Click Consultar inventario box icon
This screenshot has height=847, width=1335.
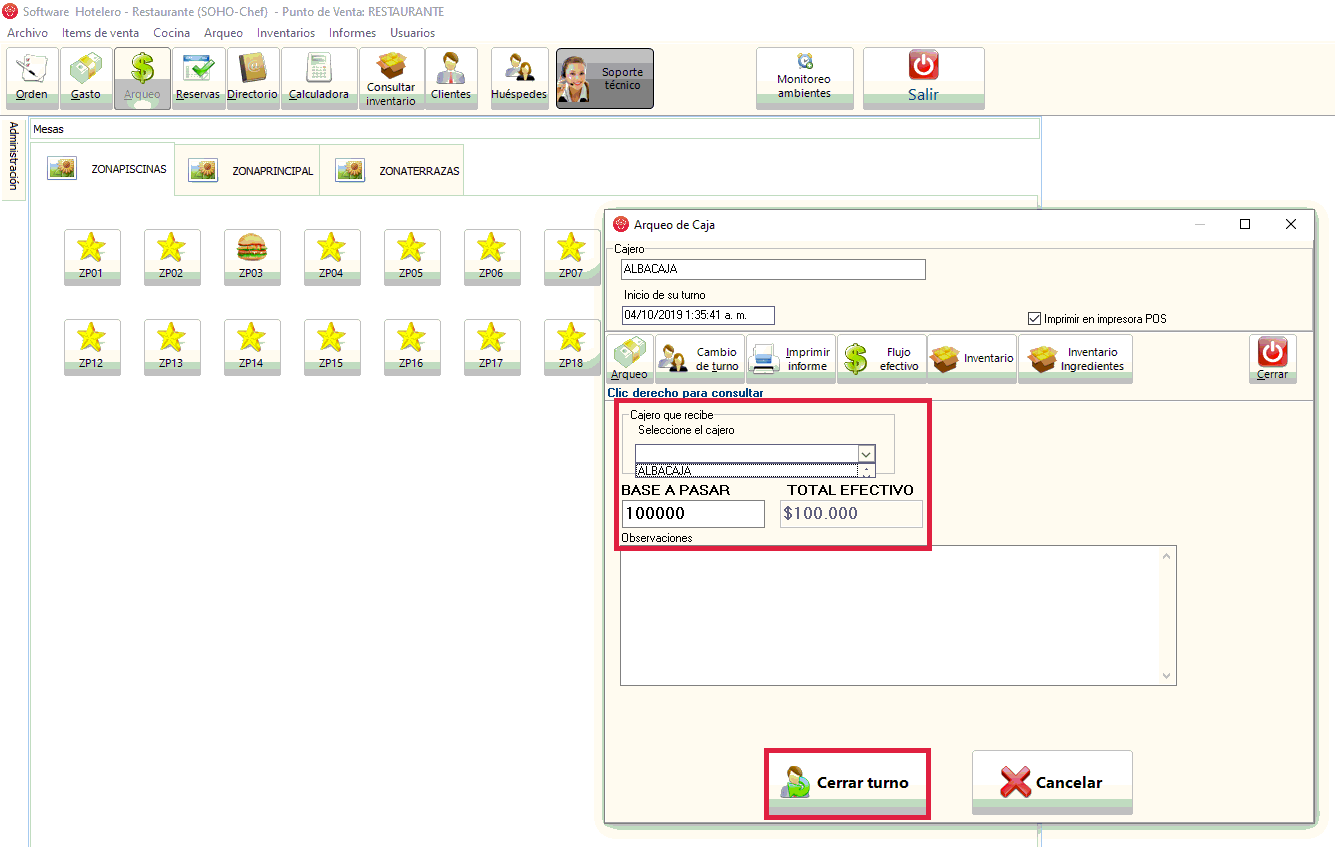(x=391, y=78)
